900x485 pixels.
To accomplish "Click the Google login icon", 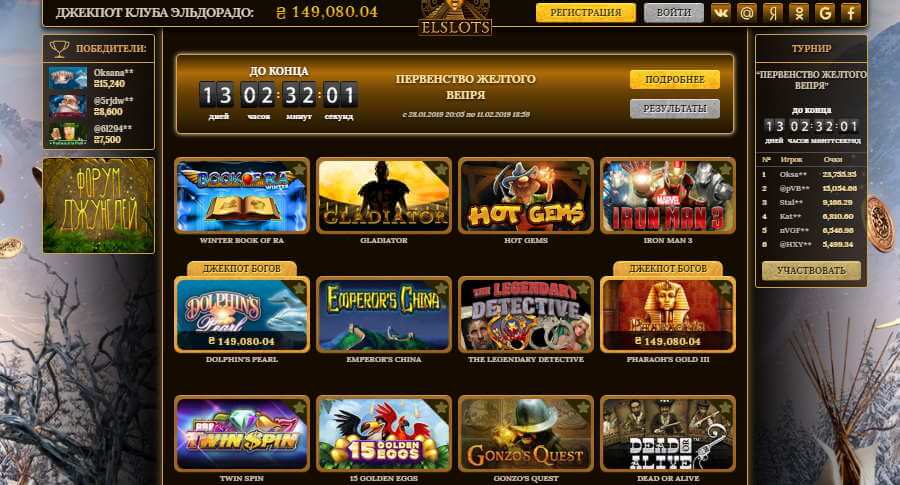I will pyautogui.click(x=825, y=12).
